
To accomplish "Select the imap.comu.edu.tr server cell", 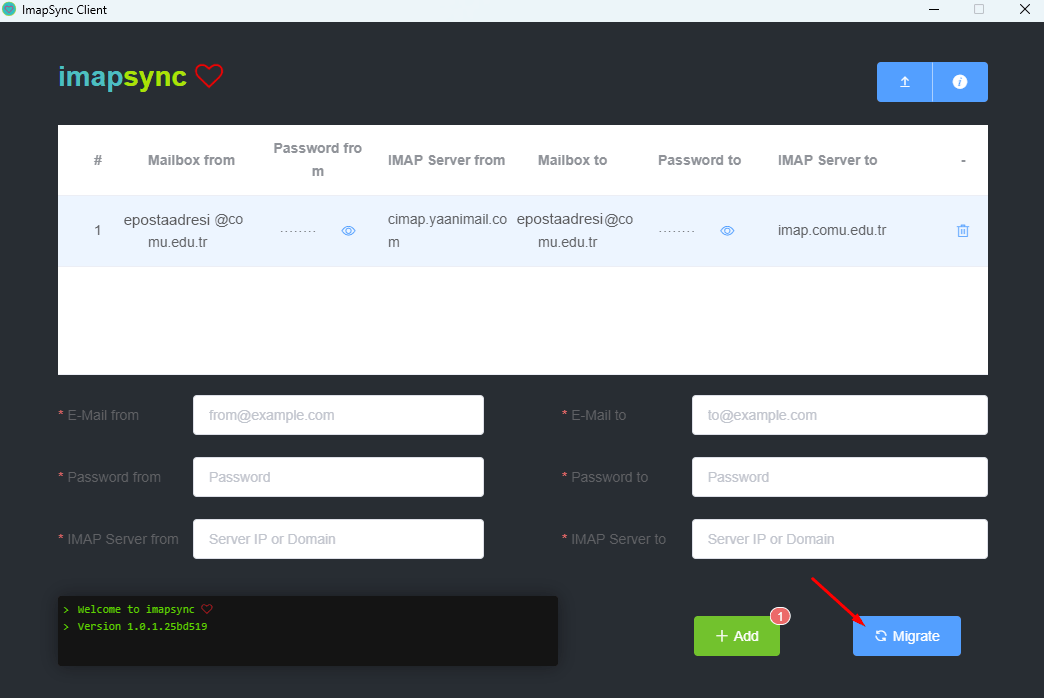I will (x=832, y=230).
